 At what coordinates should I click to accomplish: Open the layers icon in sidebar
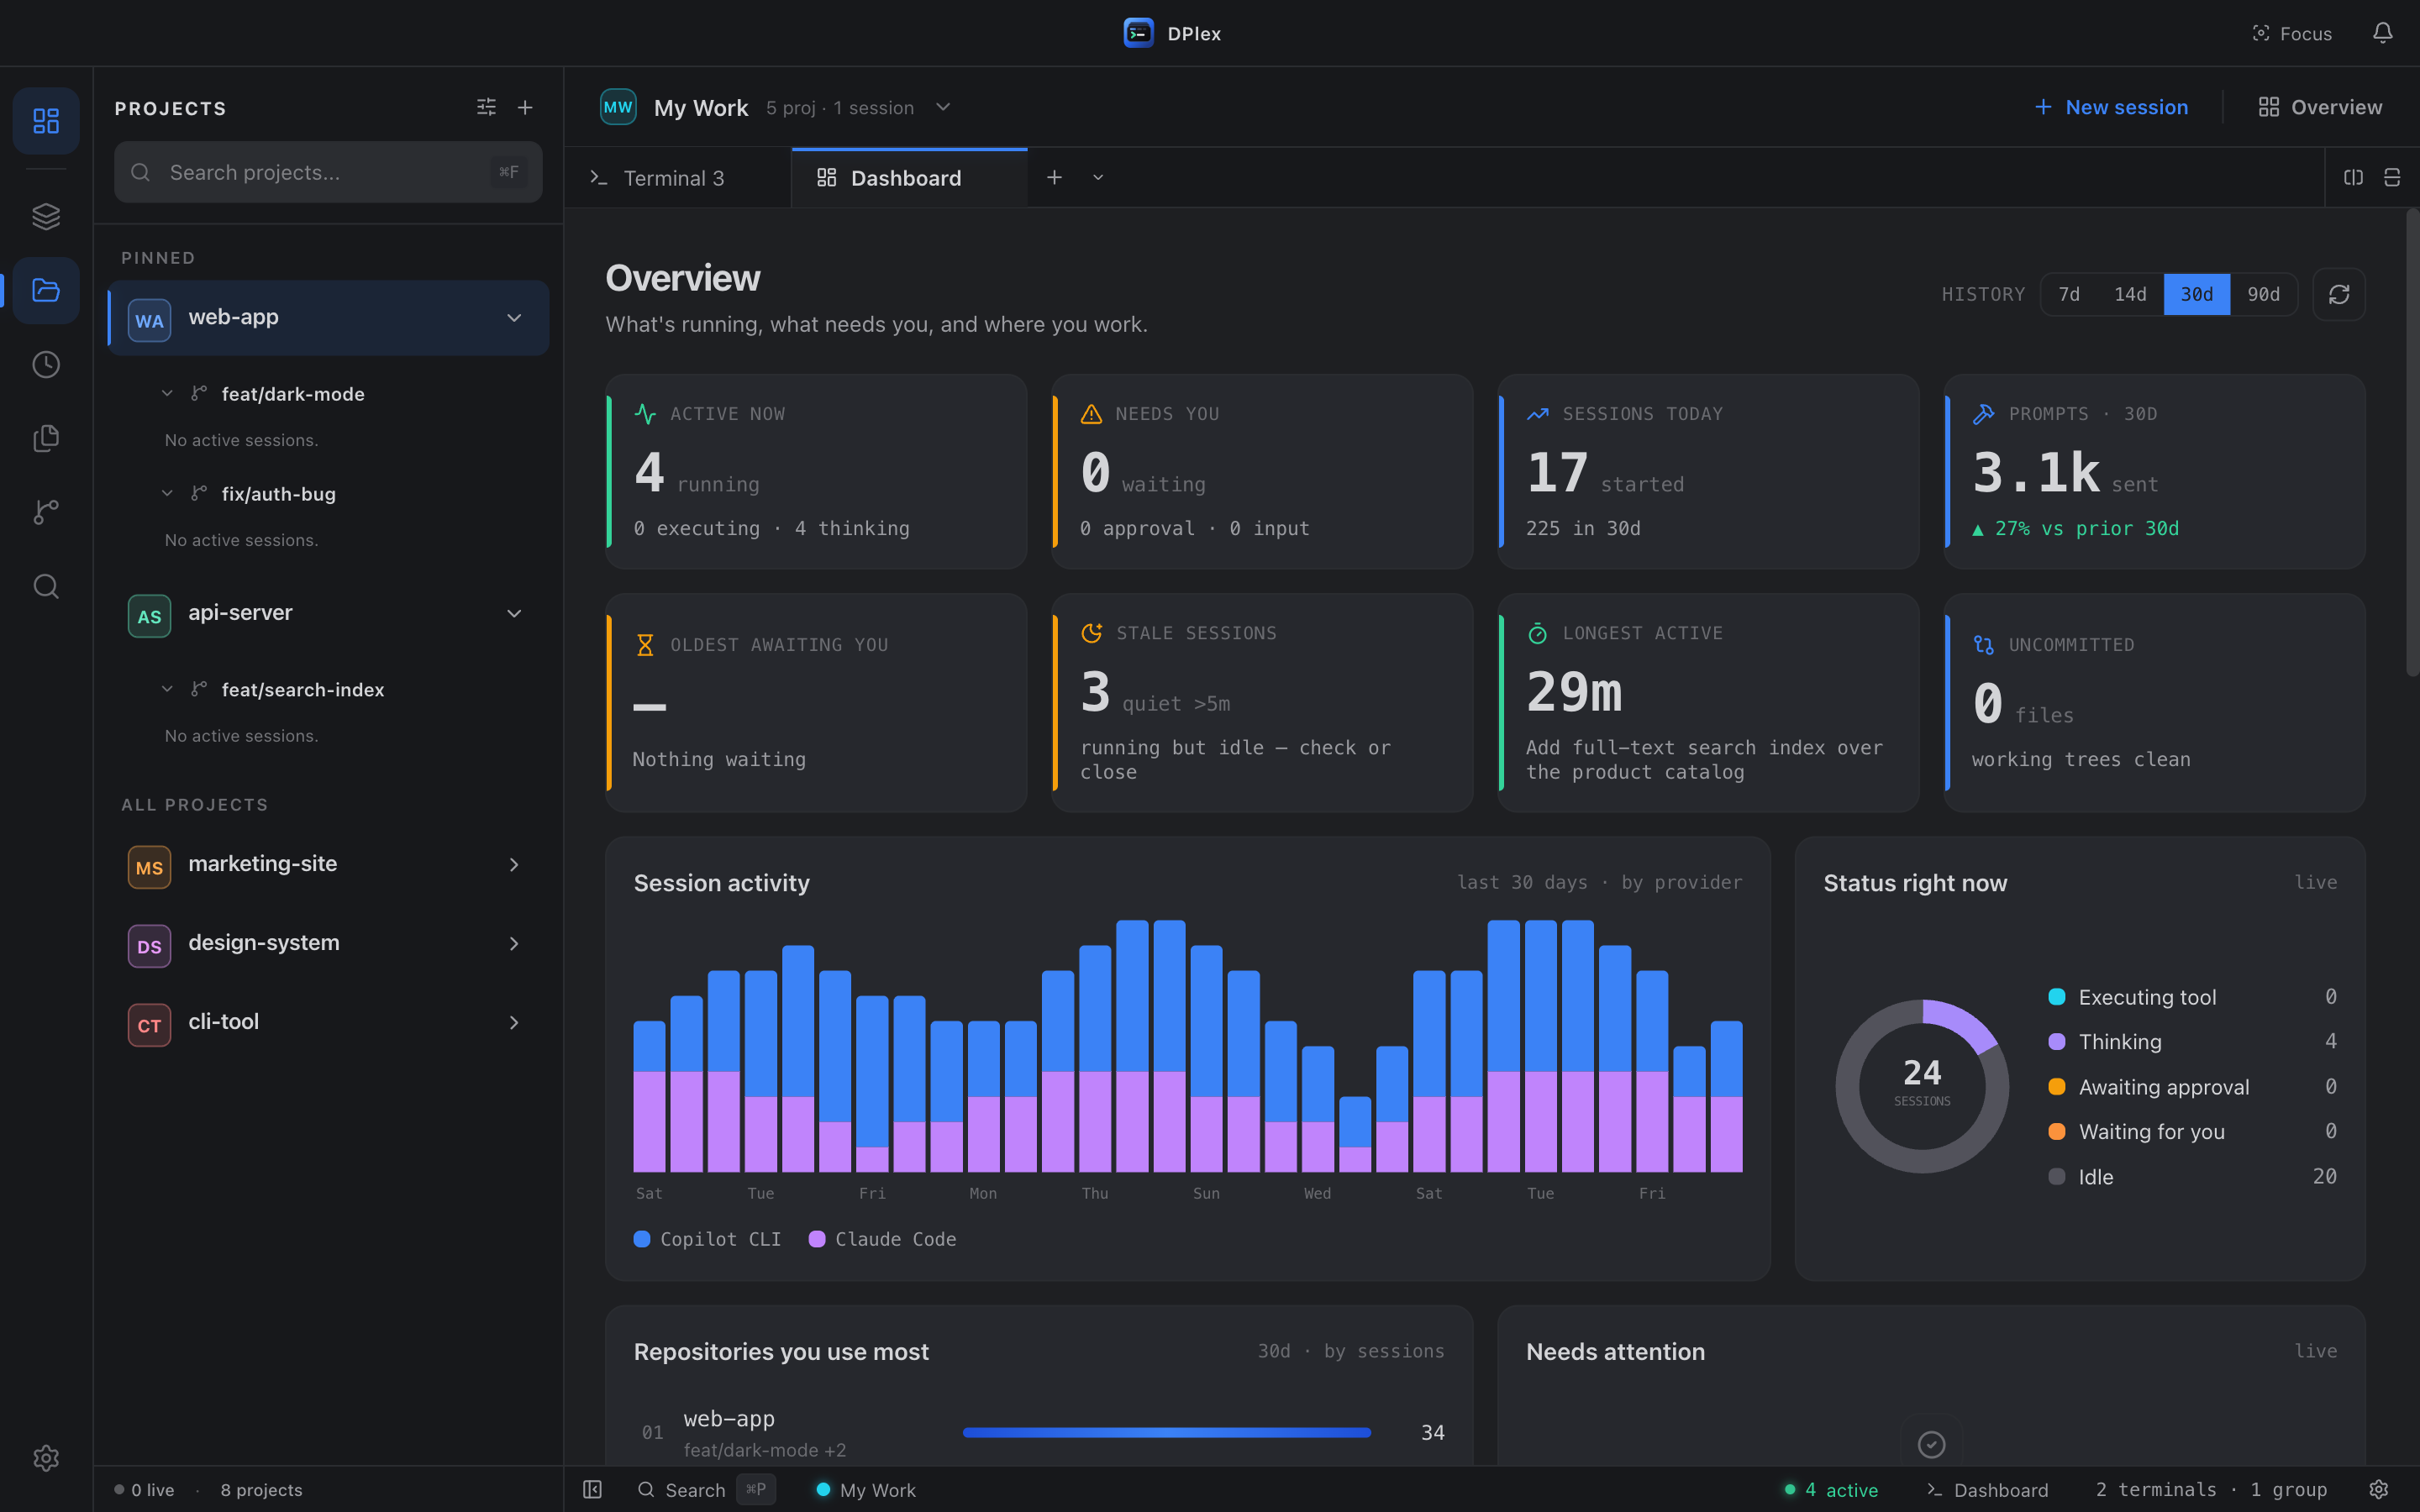tap(46, 216)
